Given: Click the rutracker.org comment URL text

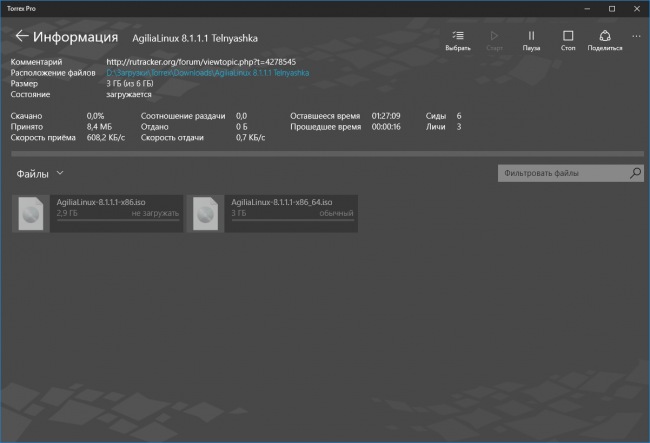Looking at the screenshot, I should coord(201,62).
